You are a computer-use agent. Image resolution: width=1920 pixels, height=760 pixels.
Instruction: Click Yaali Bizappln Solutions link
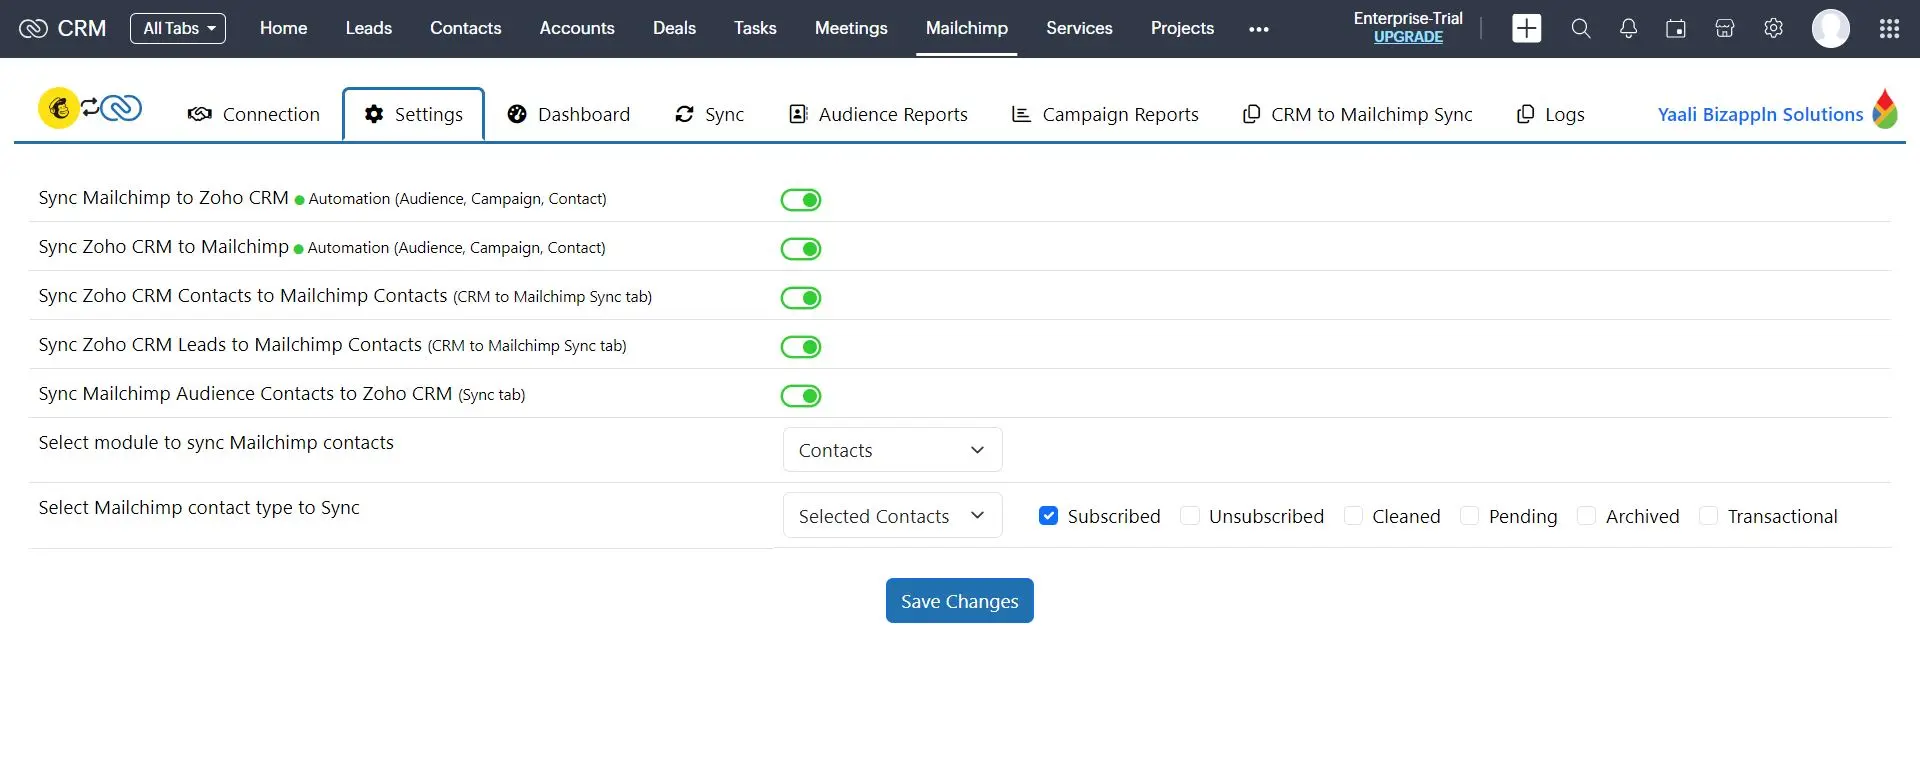point(1760,114)
